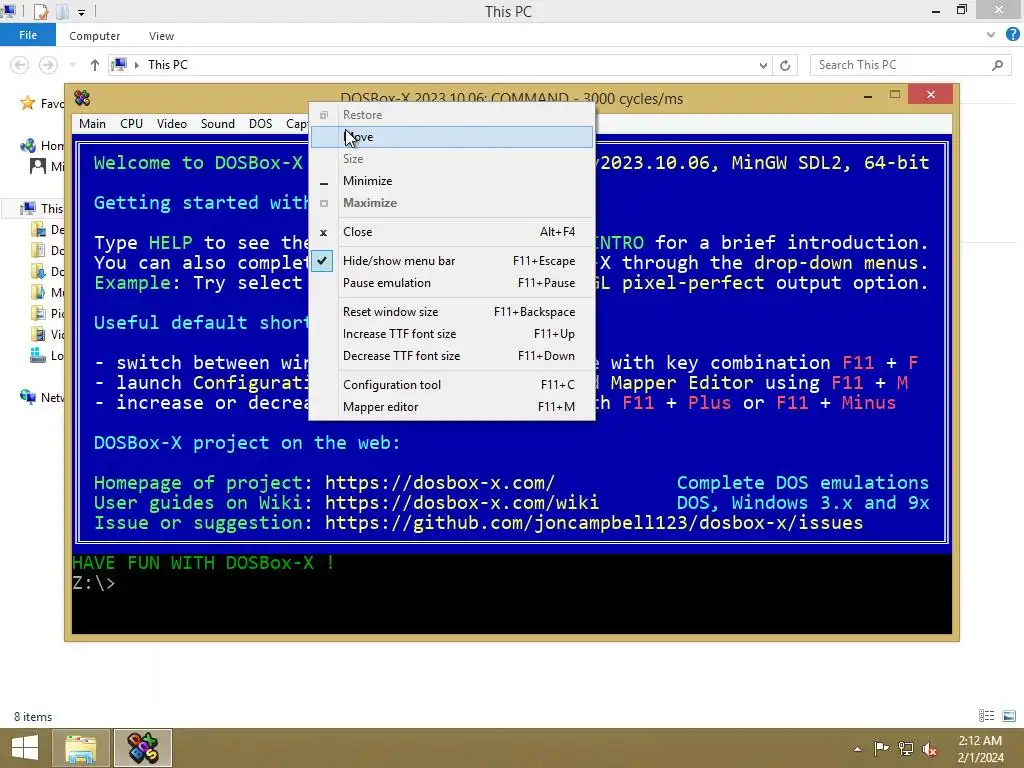The width and height of the screenshot is (1024, 768).
Task: Select Reset window size entry
Action: 452,312
